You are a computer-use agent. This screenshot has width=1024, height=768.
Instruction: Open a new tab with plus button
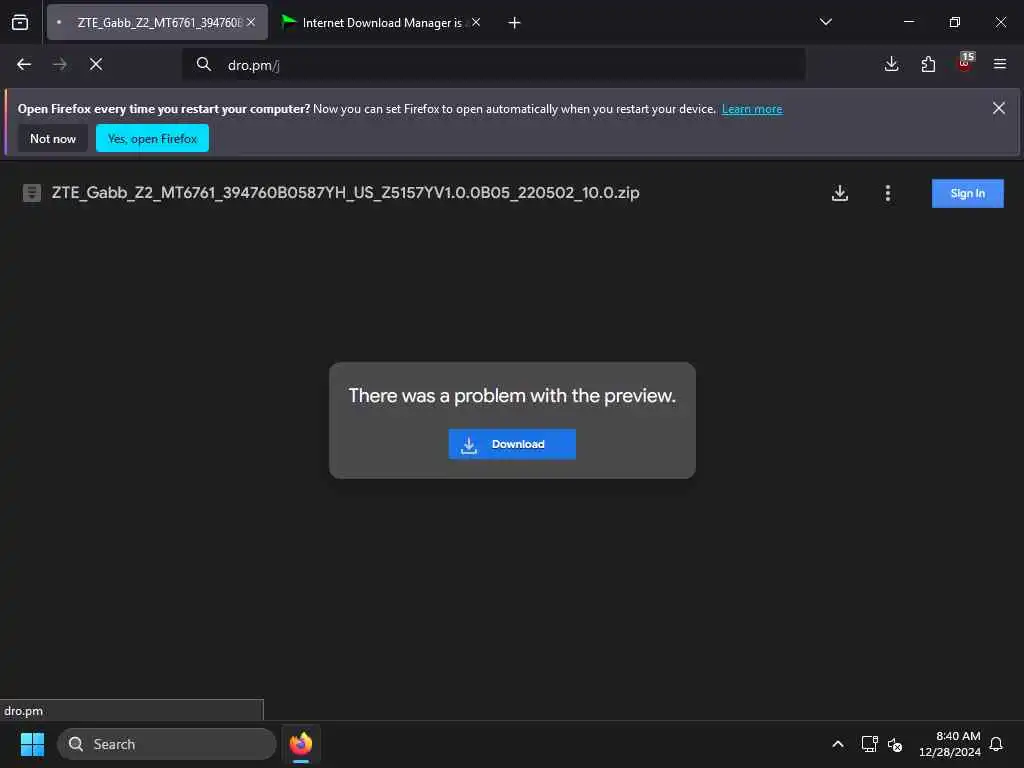[514, 23]
